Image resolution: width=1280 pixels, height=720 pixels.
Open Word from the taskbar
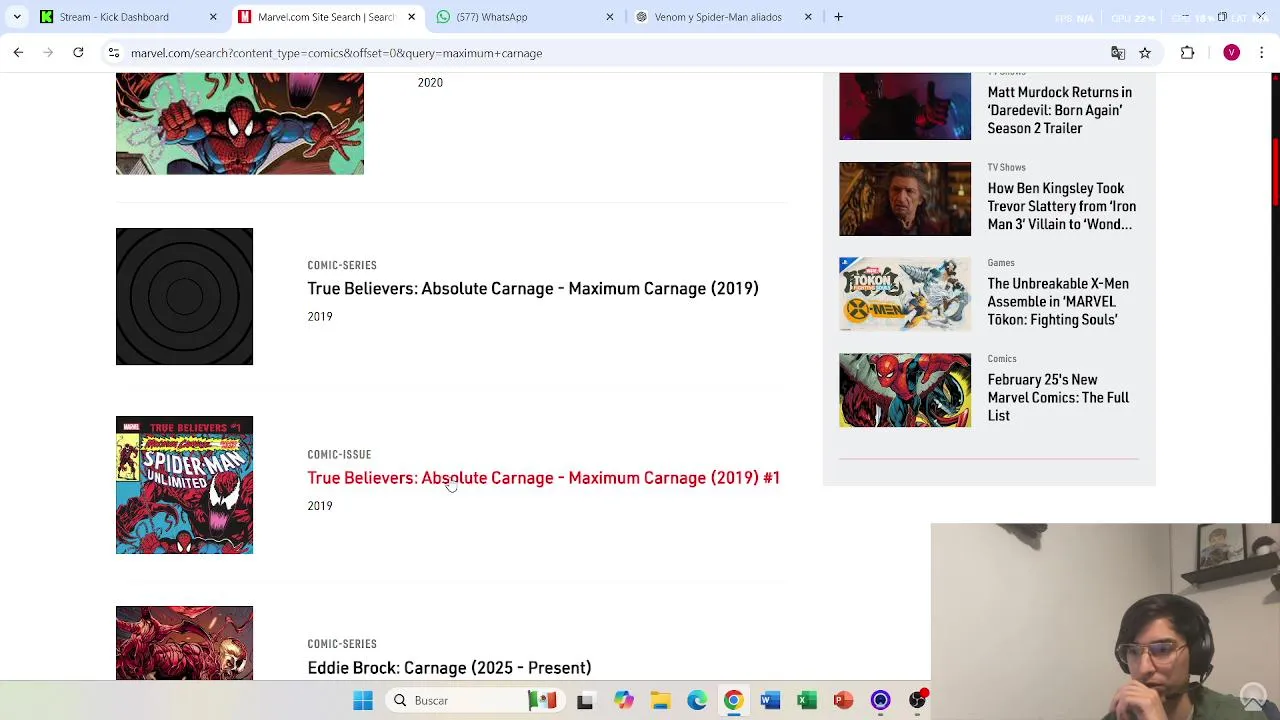(x=770, y=701)
